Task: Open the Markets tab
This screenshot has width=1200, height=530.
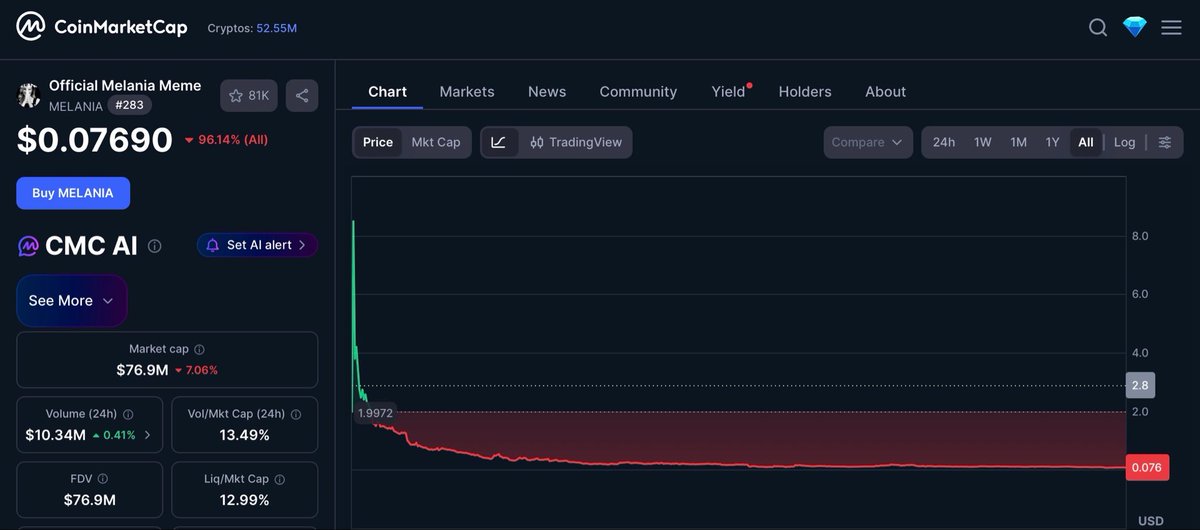Action: (467, 91)
